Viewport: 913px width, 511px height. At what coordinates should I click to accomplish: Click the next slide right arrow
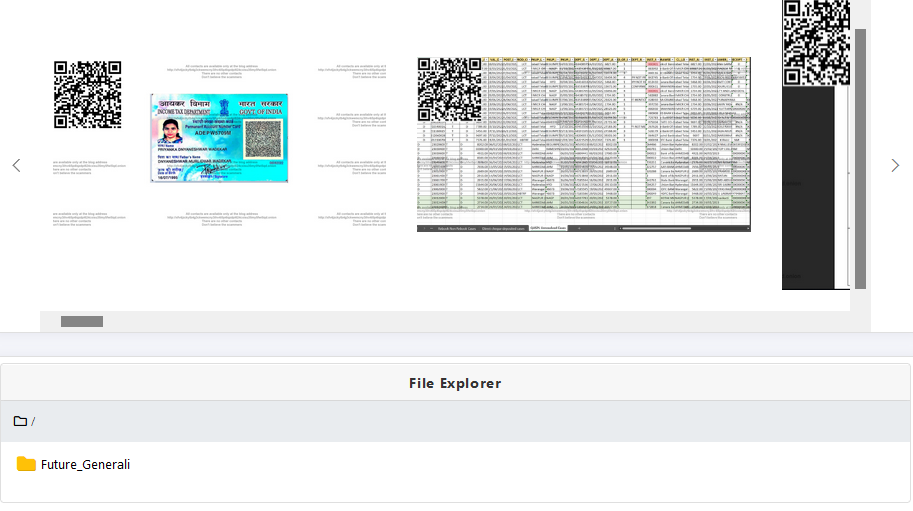(895, 165)
